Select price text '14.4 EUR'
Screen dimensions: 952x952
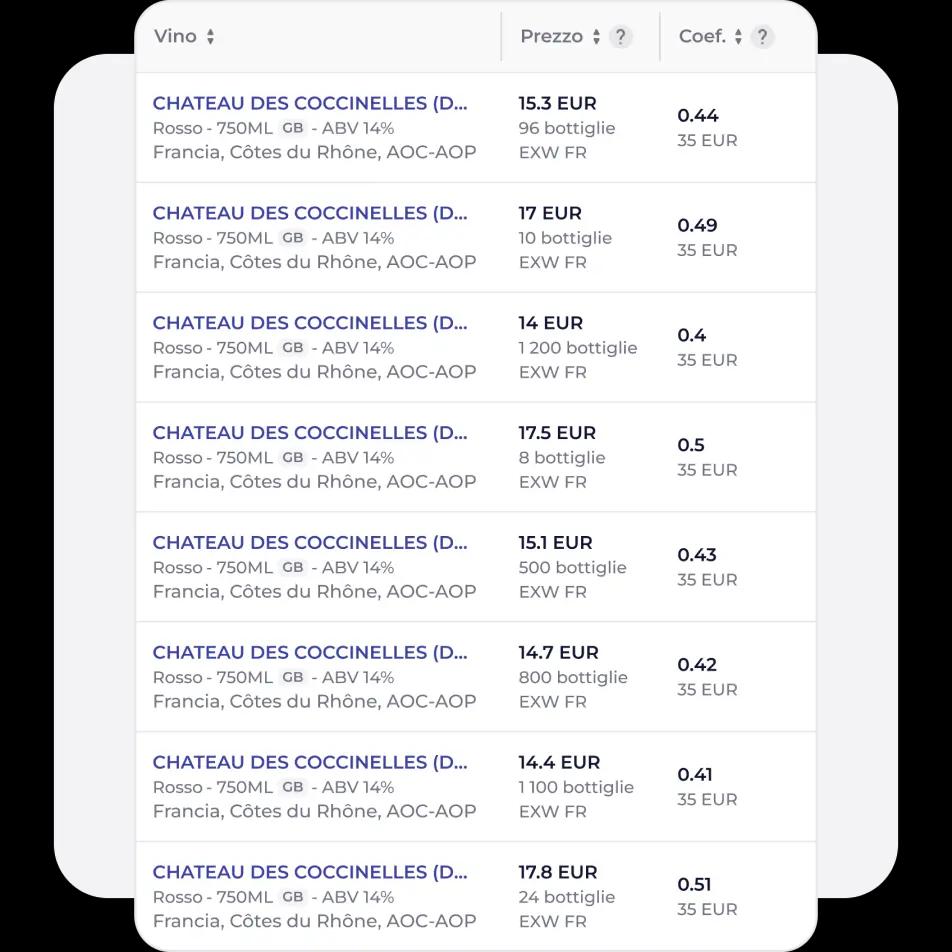pyautogui.click(x=559, y=763)
